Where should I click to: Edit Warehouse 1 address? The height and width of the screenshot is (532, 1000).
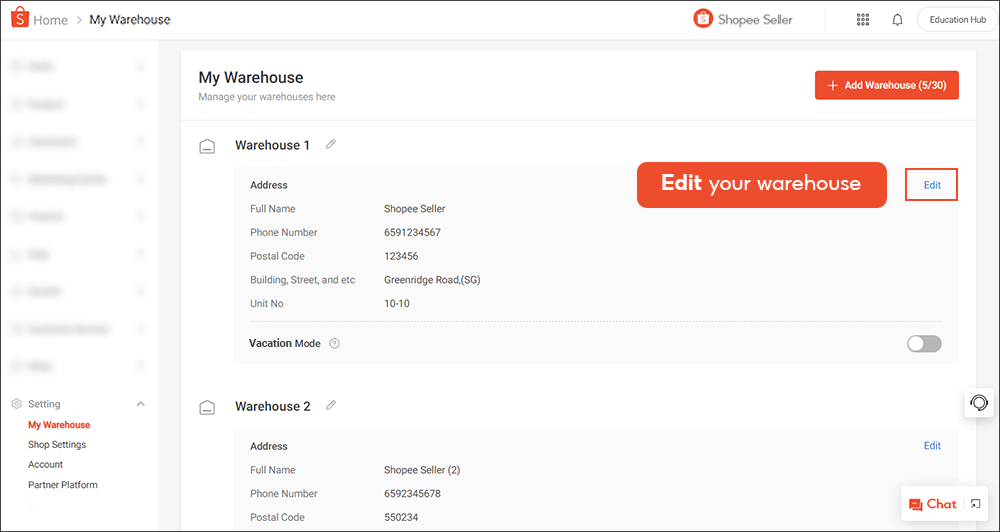point(932,185)
